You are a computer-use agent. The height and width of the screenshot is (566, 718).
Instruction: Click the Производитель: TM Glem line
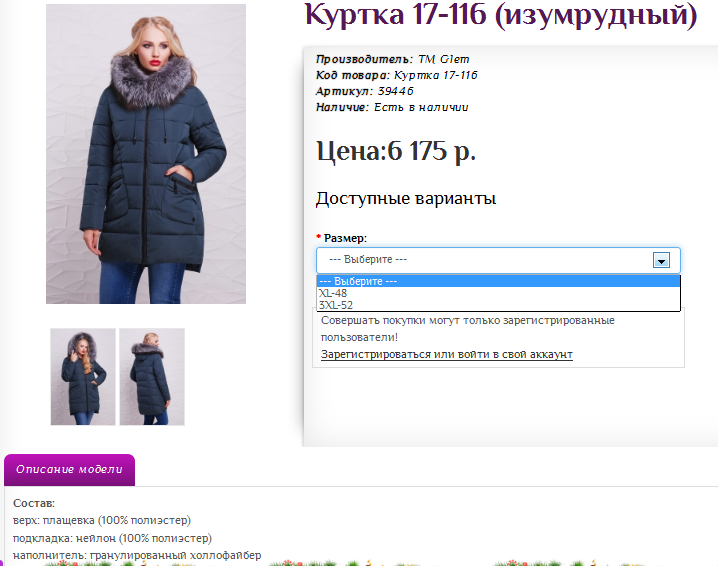click(392, 59)
